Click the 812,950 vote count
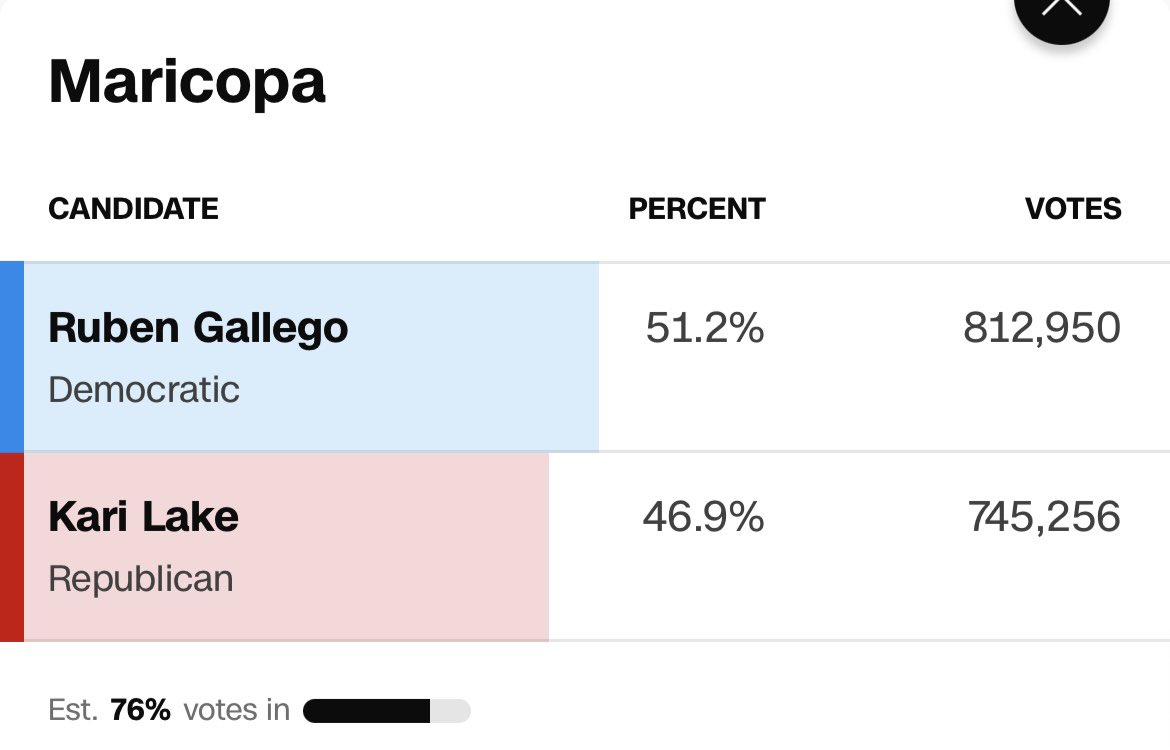 click(x=1042, y=328)
